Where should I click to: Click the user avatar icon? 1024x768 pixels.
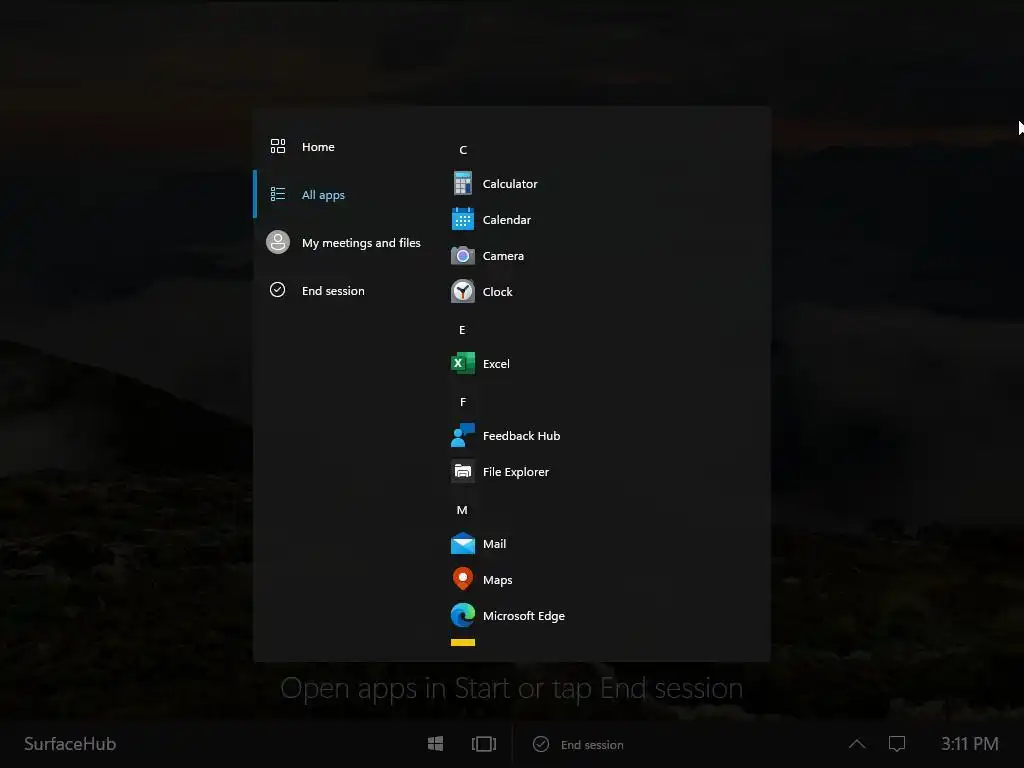click(278, 242)
